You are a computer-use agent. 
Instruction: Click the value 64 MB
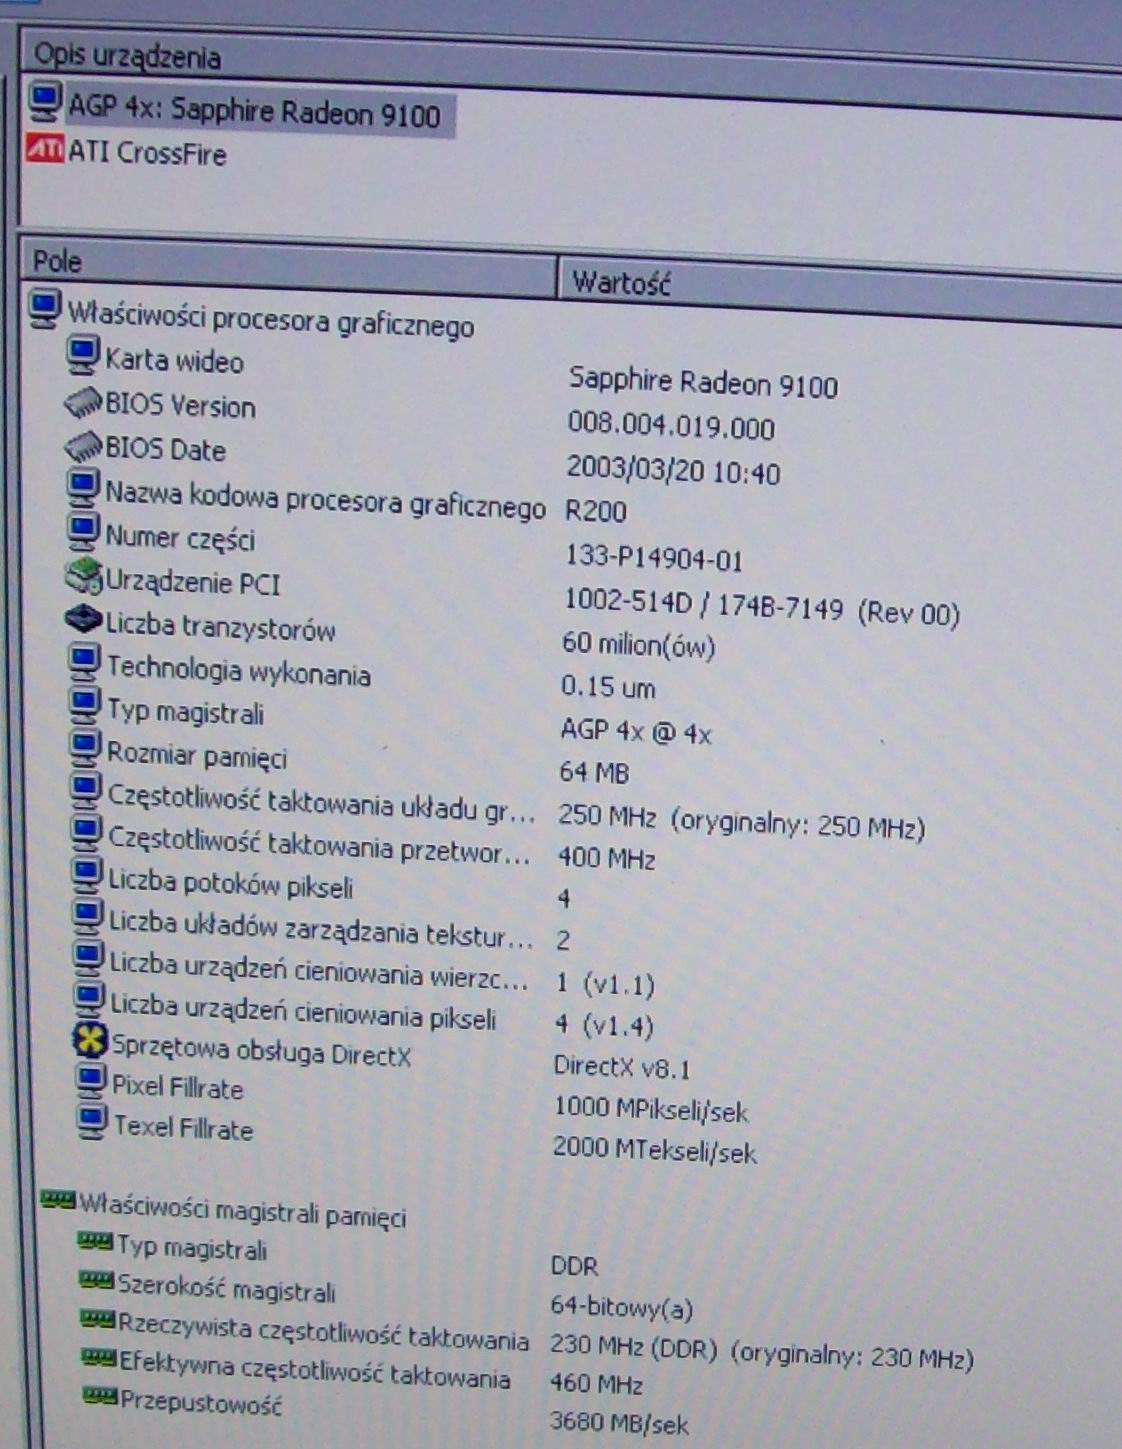coord(594,772)
